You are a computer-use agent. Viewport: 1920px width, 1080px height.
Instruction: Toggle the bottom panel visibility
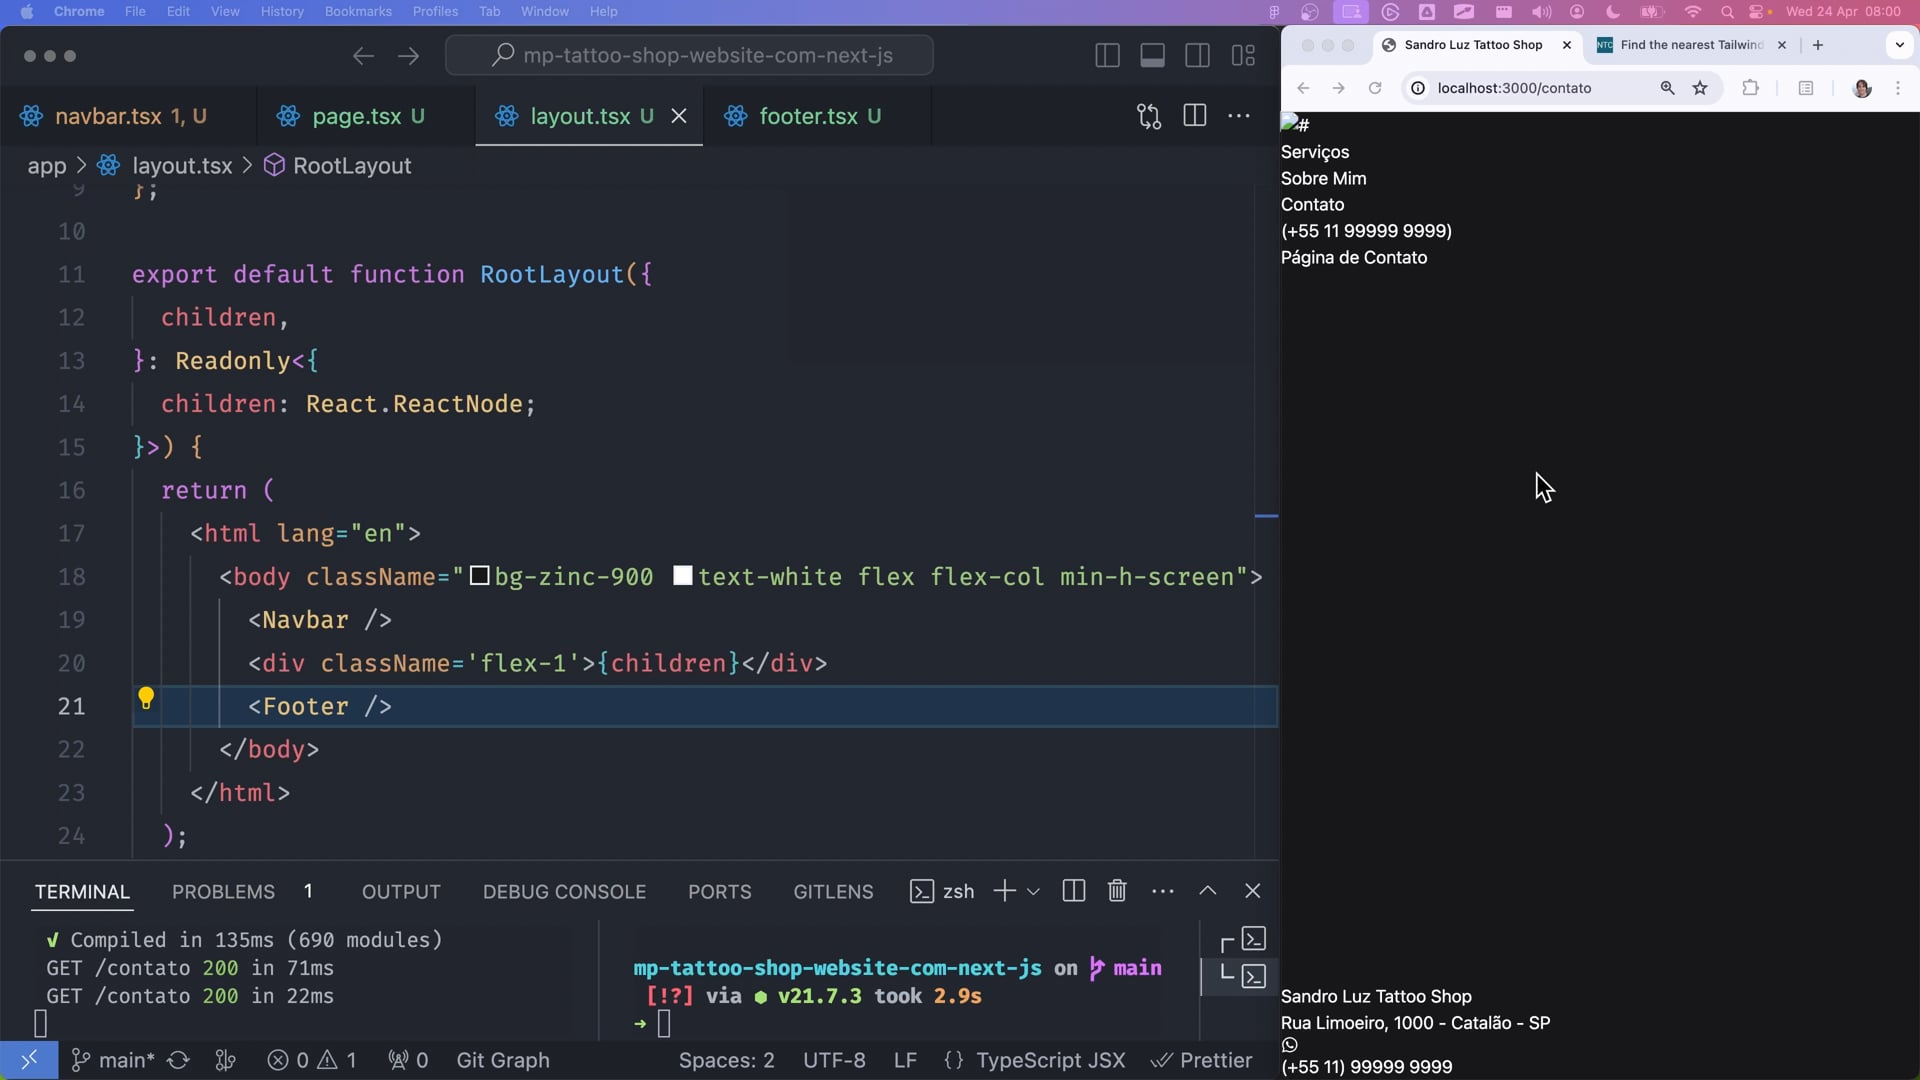tap(1152, 56)
